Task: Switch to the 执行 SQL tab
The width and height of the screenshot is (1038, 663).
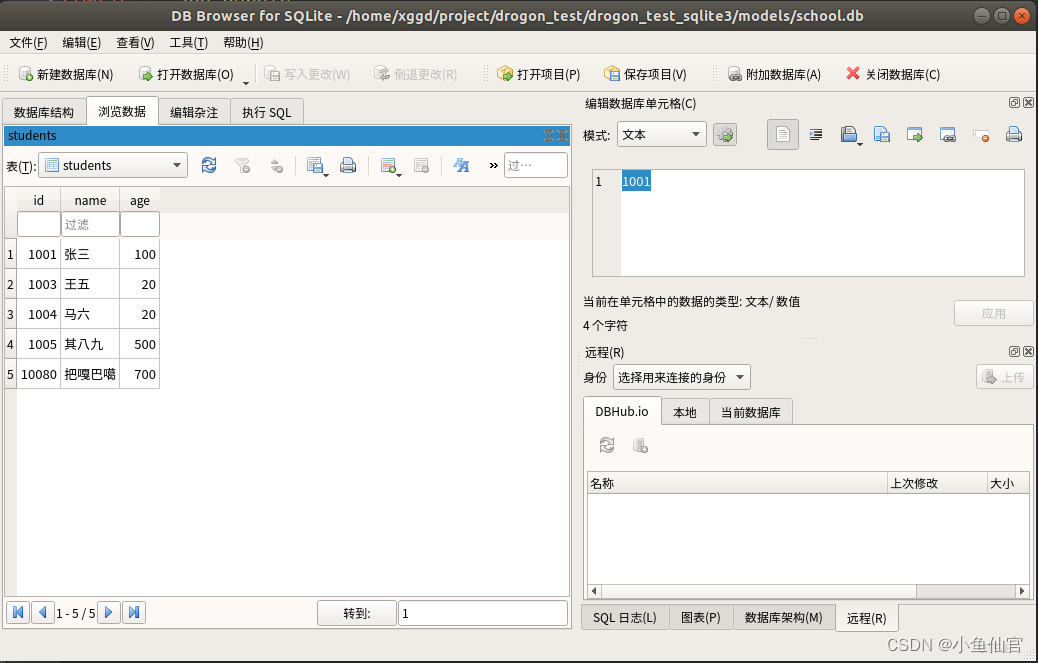Action: coord(267,112)
